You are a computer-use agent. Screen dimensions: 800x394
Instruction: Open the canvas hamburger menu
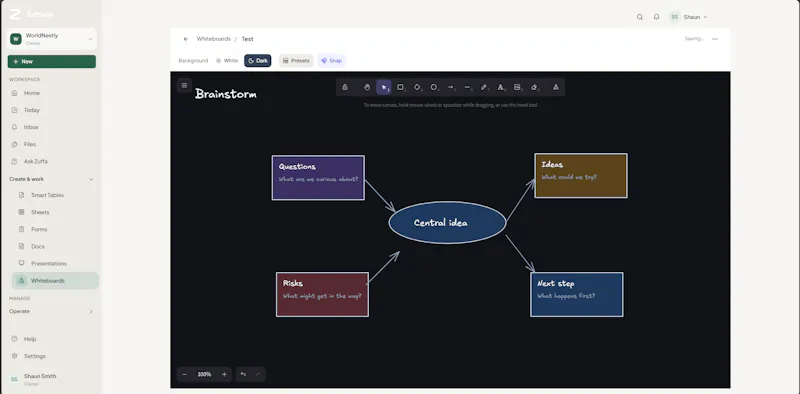pos(184,85)
